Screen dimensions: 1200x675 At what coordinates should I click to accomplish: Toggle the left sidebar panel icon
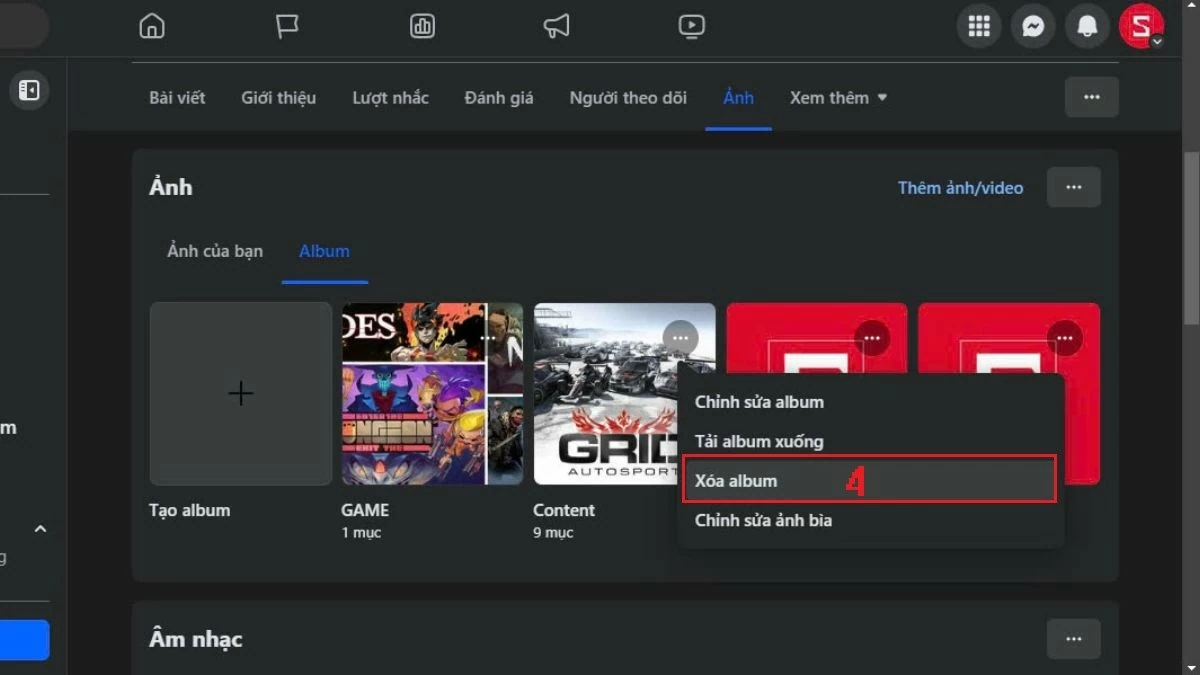click(x=29, y=91)
